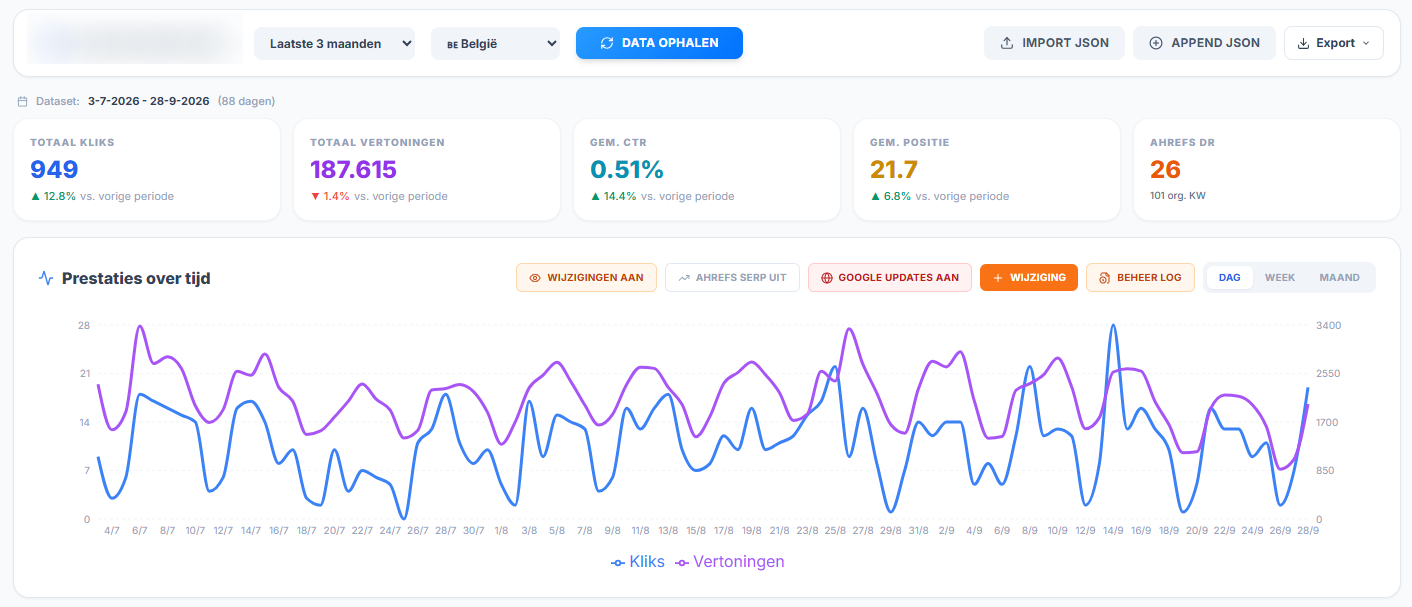Click the dataset date range 3-7-2026 - 28-9-2026
The image size is (1412, 607).
(x=148, y=101)
